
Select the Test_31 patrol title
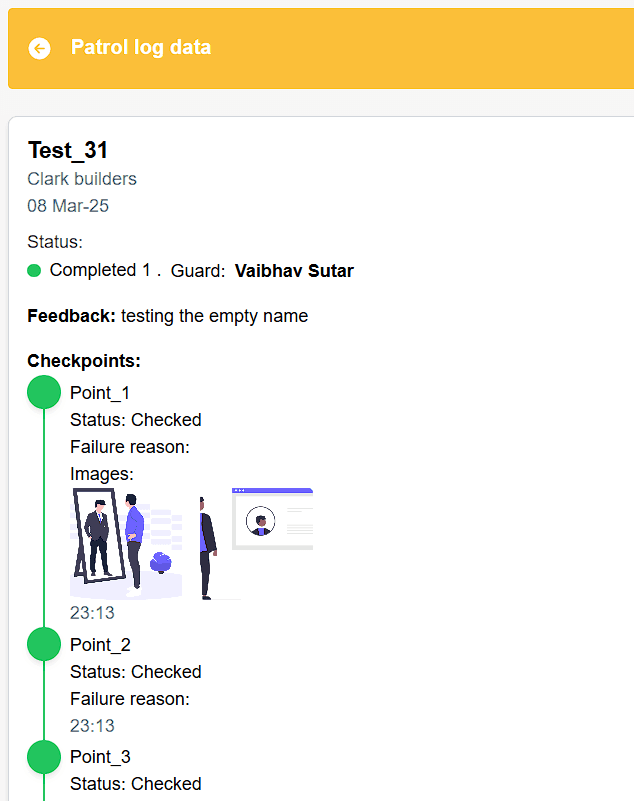pos(67,151)
